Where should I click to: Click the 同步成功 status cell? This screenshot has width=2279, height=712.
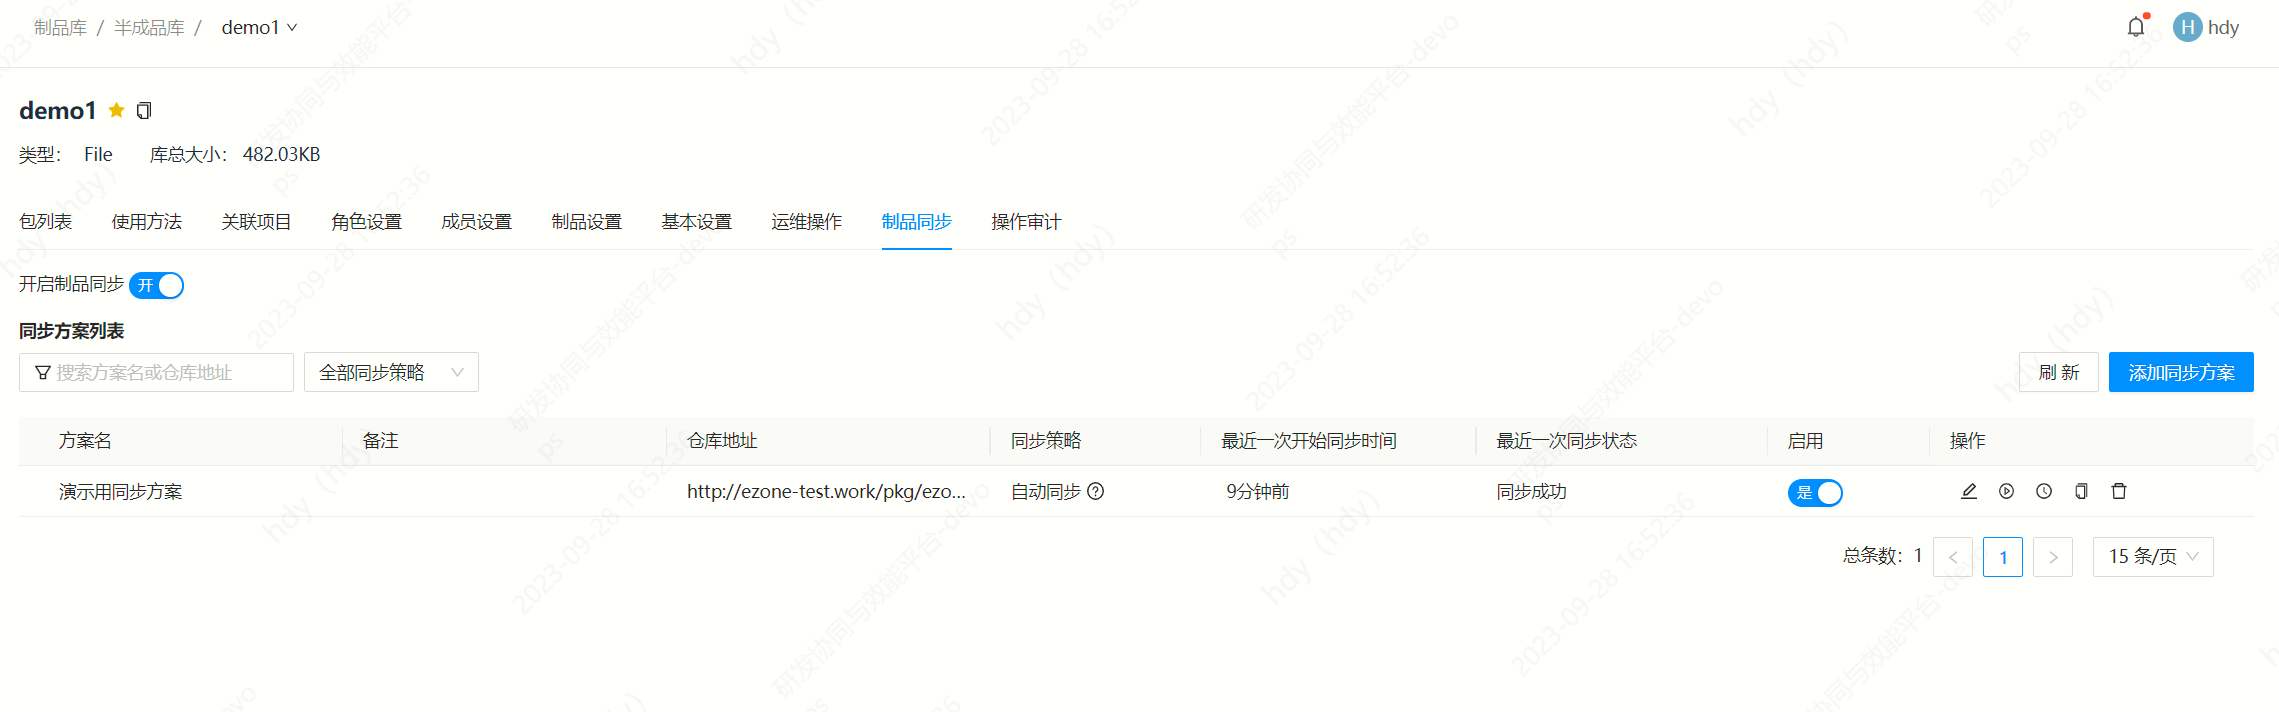click(x=1531, y=492)
